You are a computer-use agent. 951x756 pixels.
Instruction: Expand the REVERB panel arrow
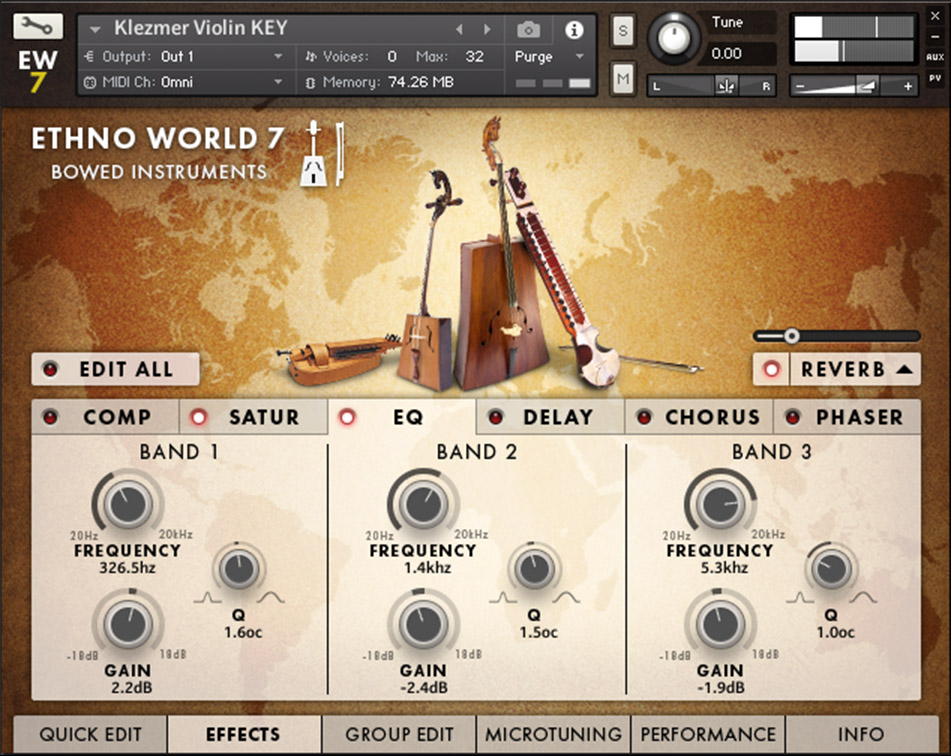coord(904,369)
